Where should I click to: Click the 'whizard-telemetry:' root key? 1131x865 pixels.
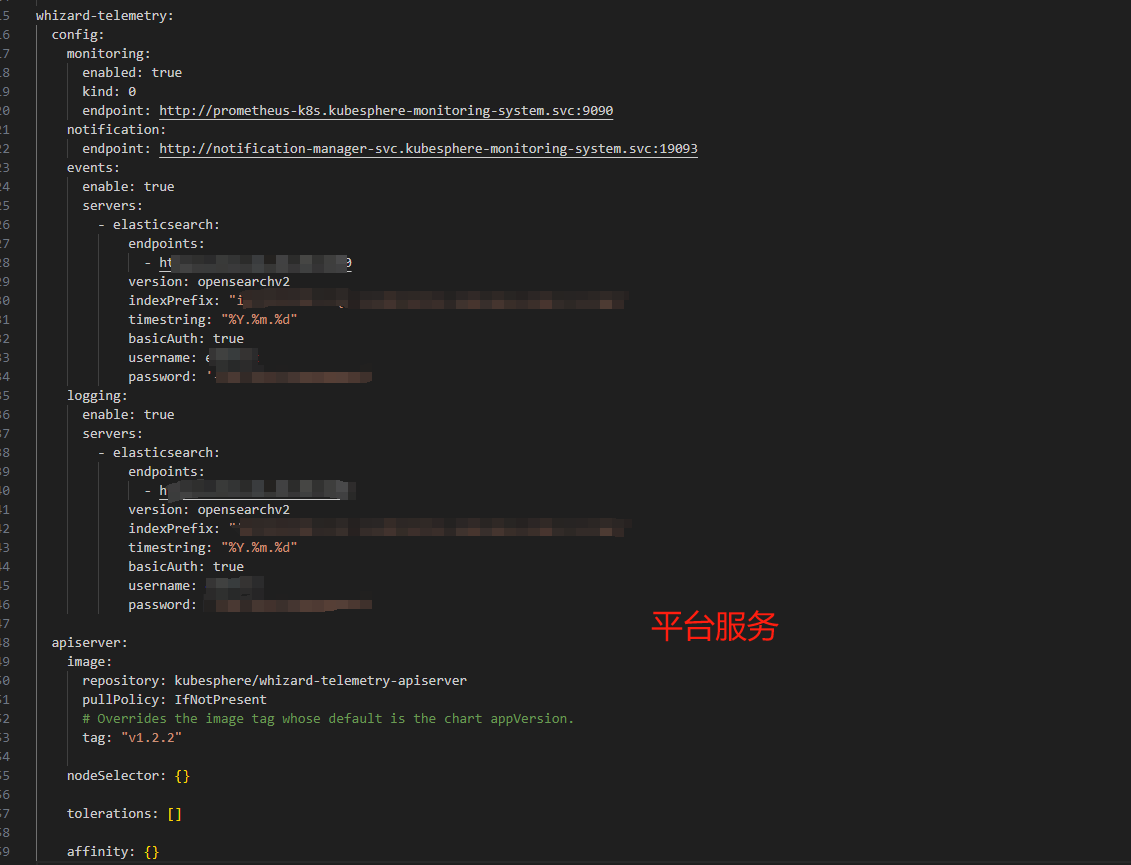[x=105, y=15]
